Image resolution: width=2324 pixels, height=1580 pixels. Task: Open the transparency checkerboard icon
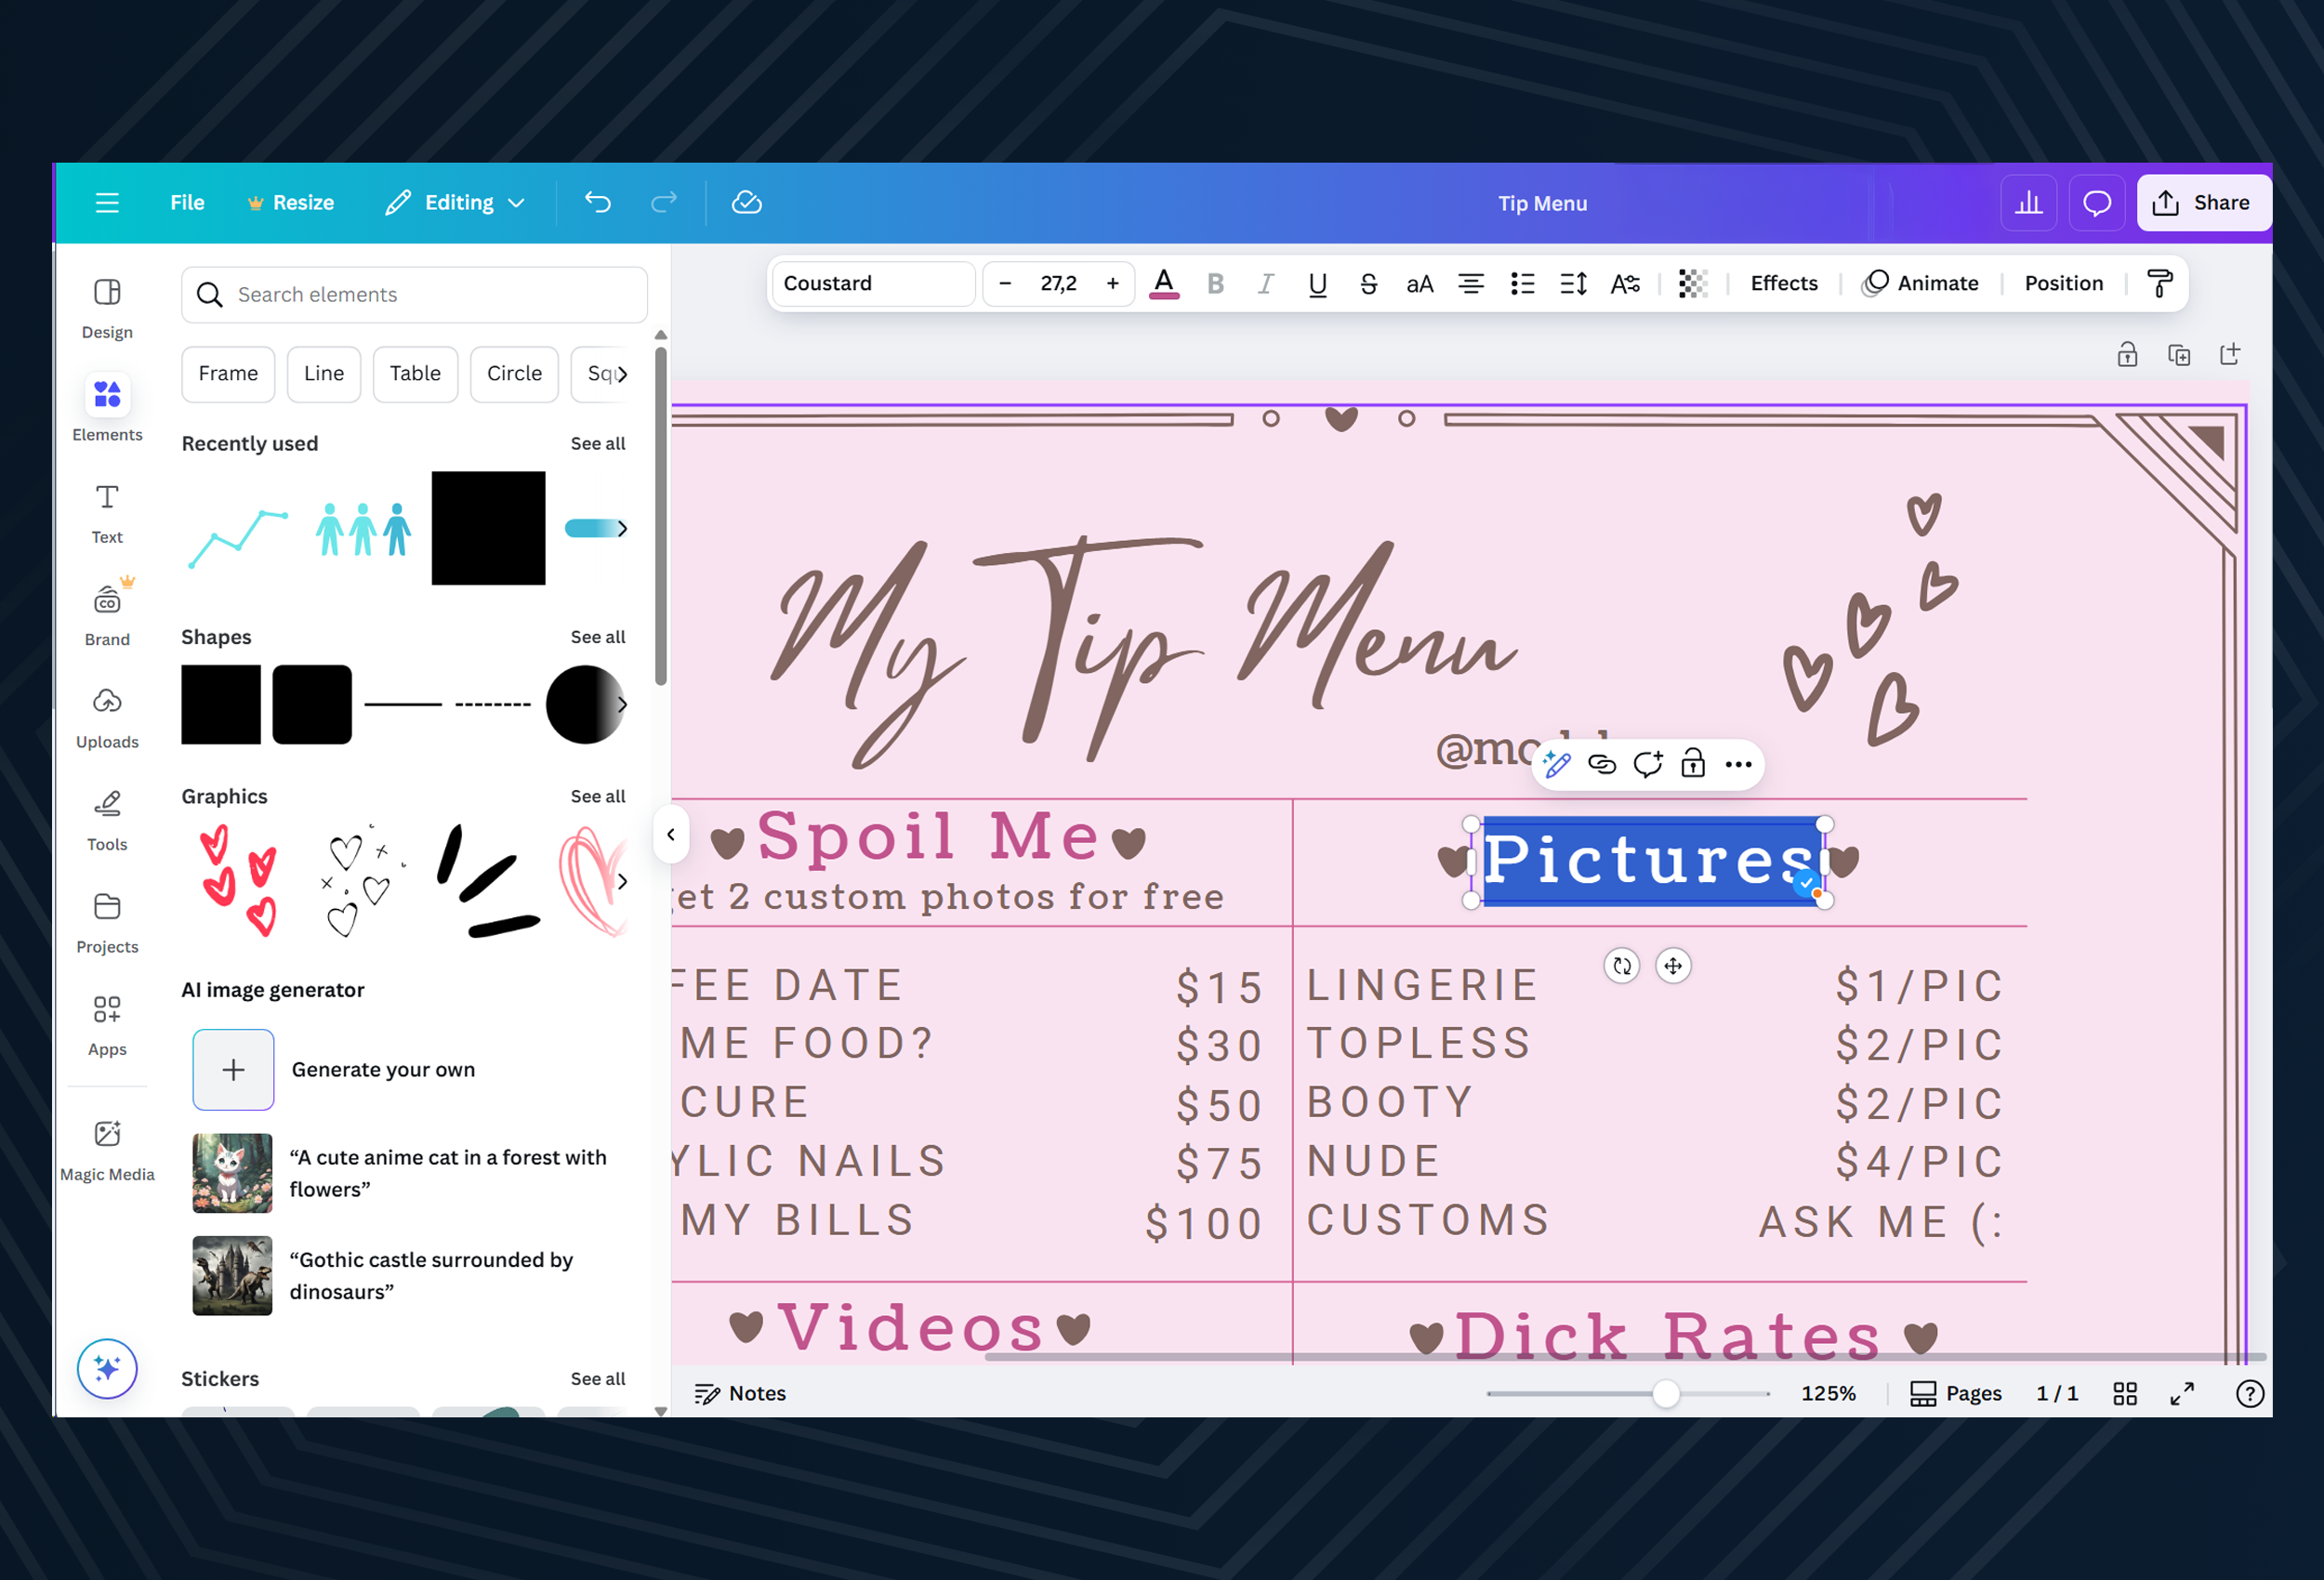1692,284
